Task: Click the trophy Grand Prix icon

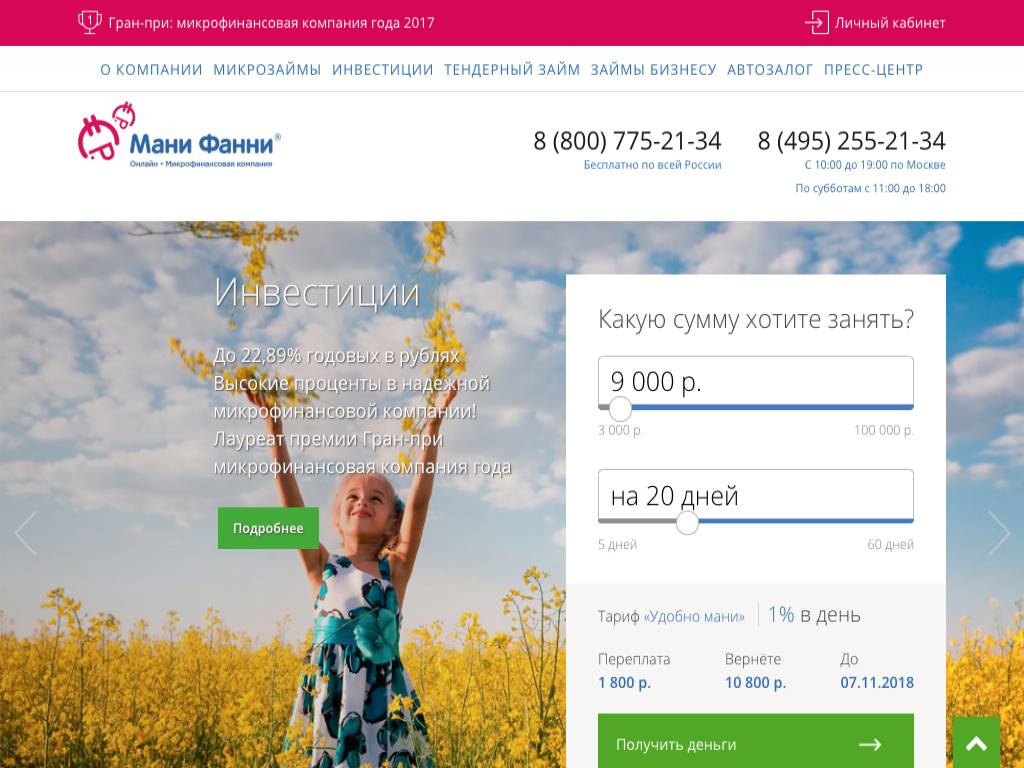Action: [89, 22]
